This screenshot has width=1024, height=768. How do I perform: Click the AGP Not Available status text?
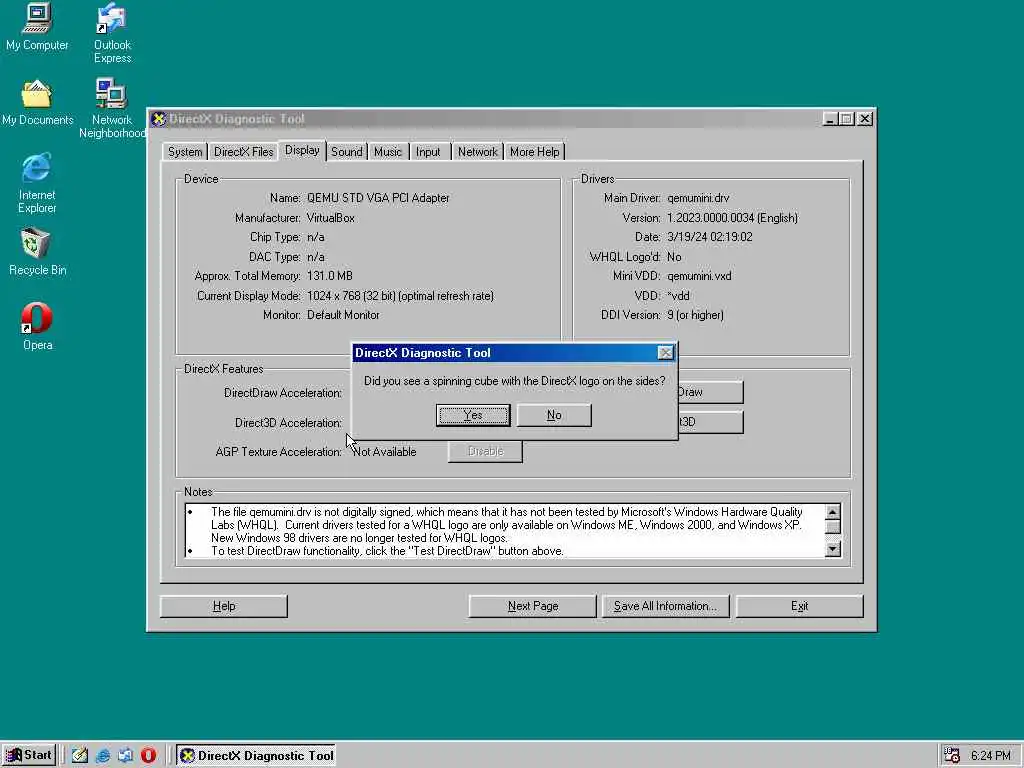(384, 452)
